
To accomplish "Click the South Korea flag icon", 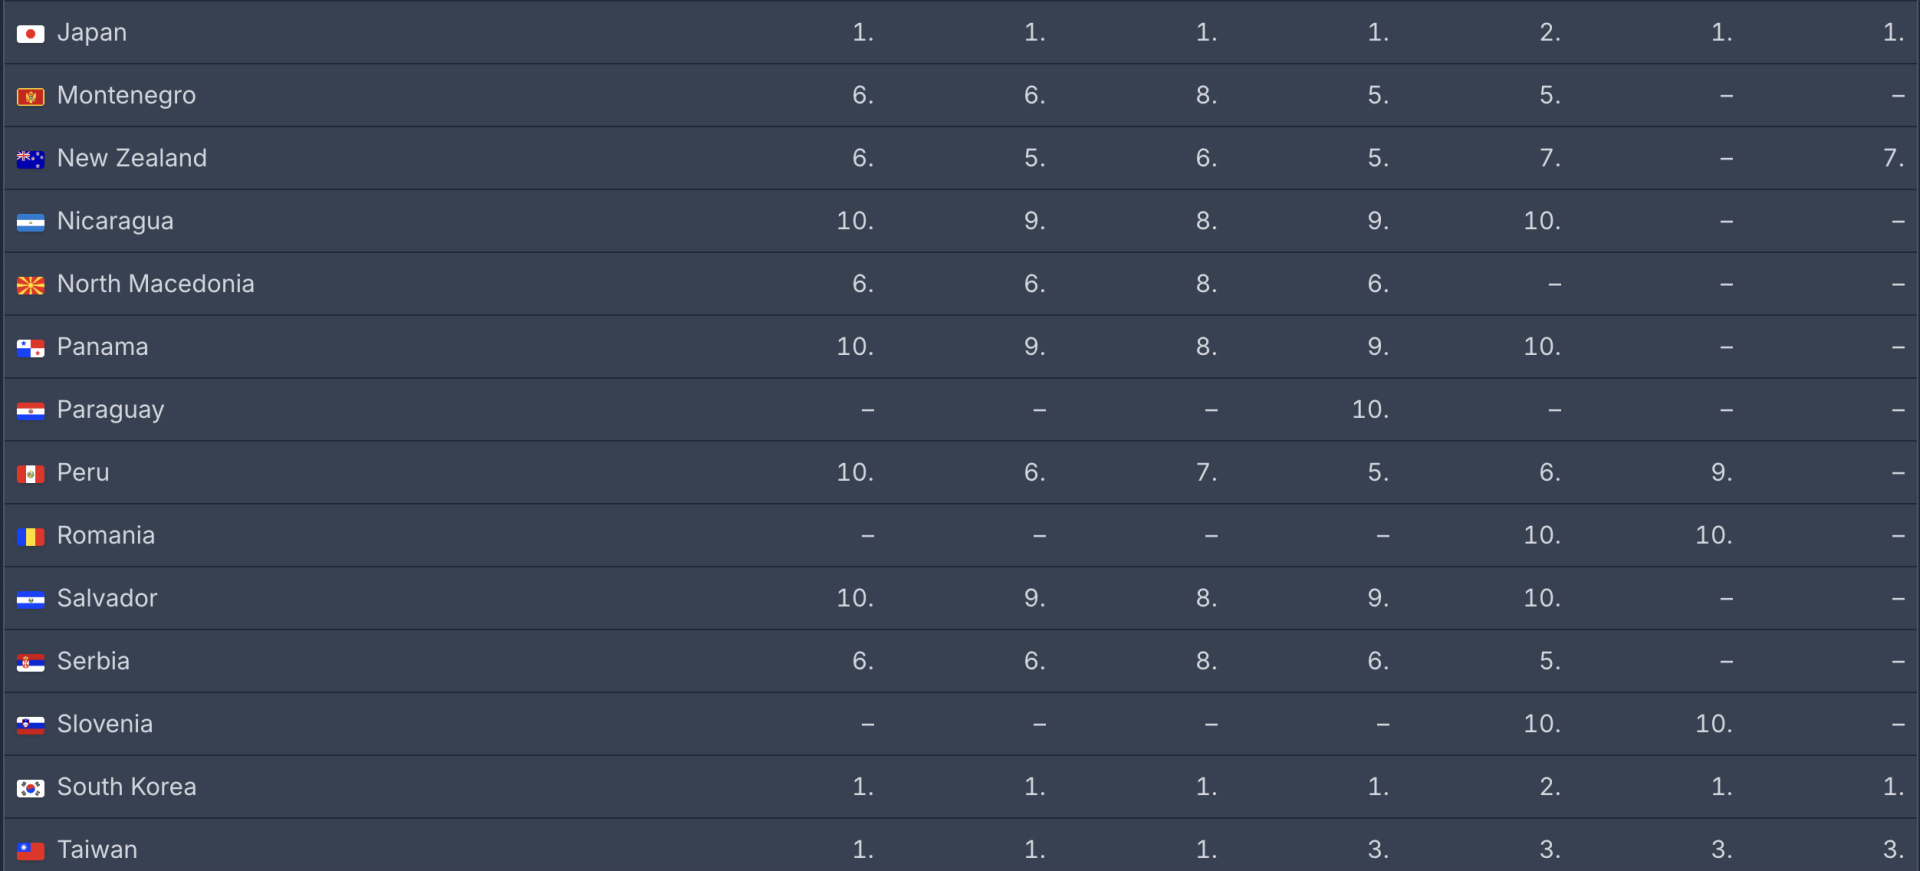I will tap(31, 789).
